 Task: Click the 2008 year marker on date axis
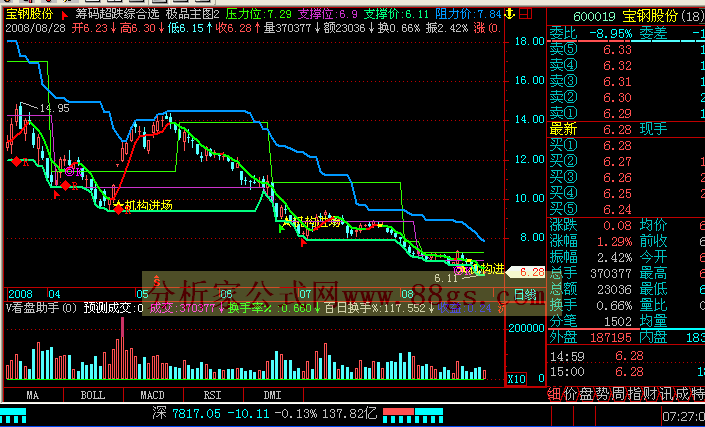pos(20,294)
